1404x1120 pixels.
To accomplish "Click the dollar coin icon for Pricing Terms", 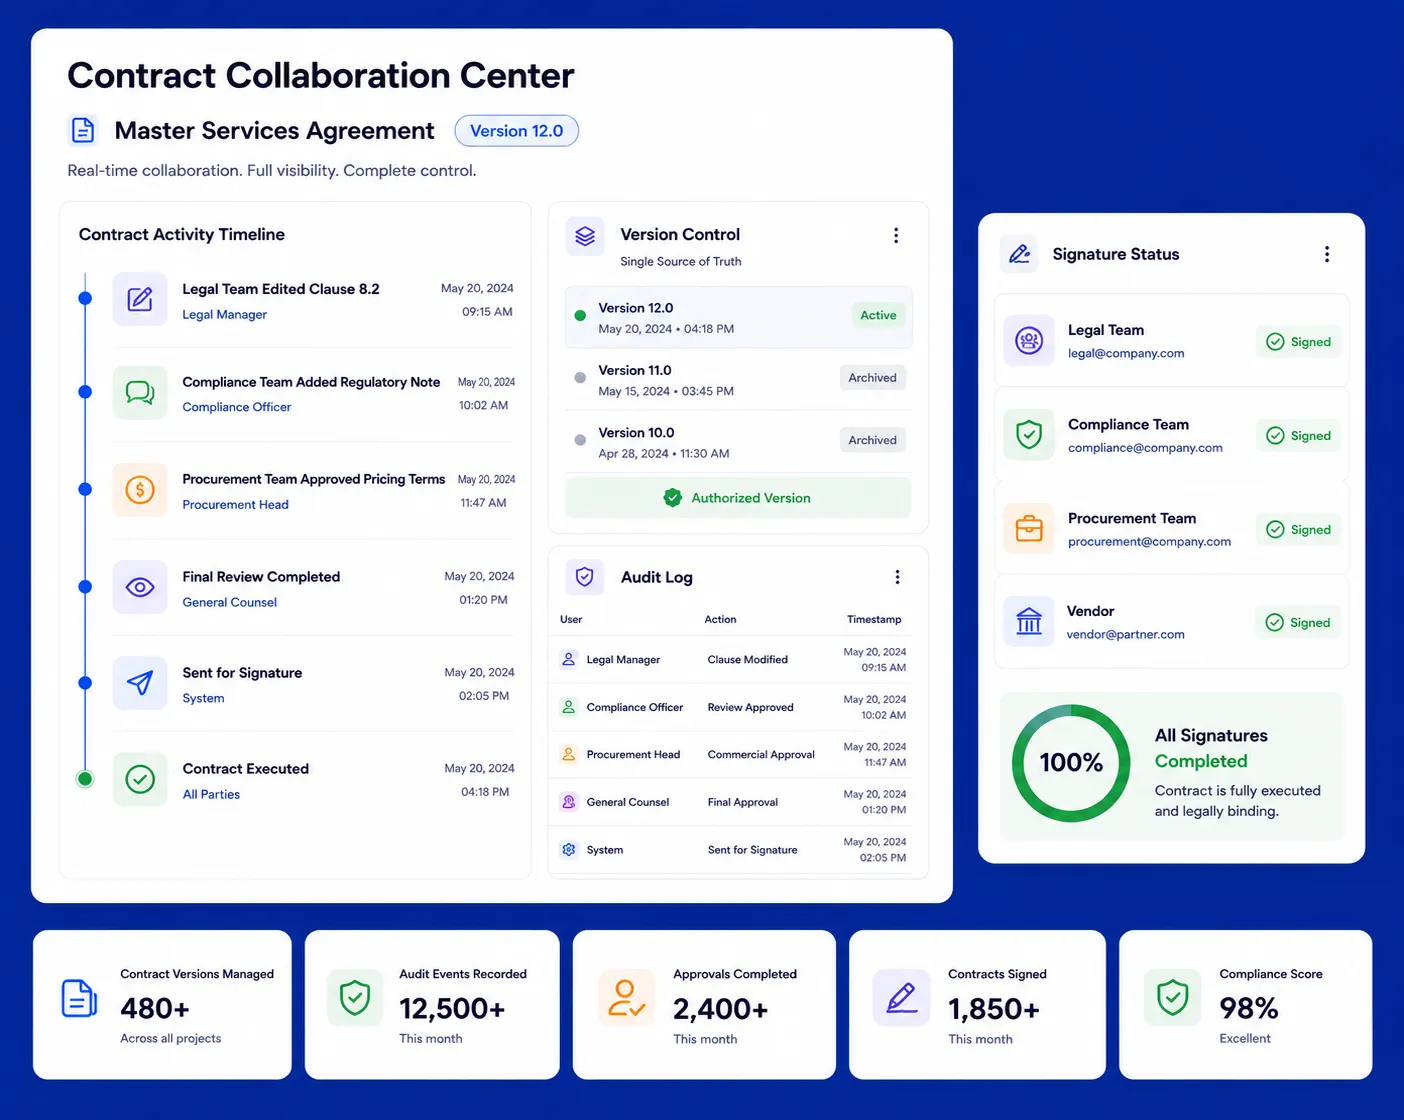I will pos(140,490).
